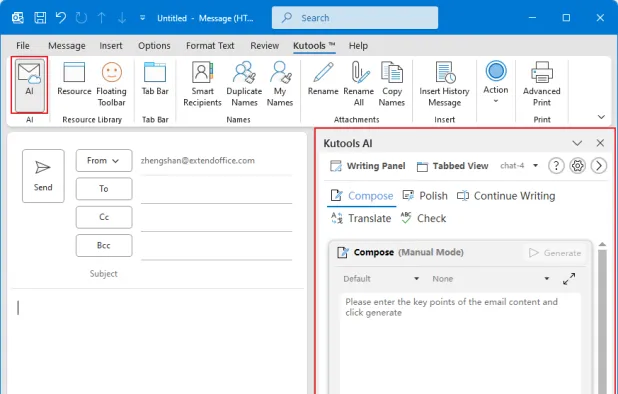Select the Continue Writing tab
The image size is (618, 394).
coord(506,196)
